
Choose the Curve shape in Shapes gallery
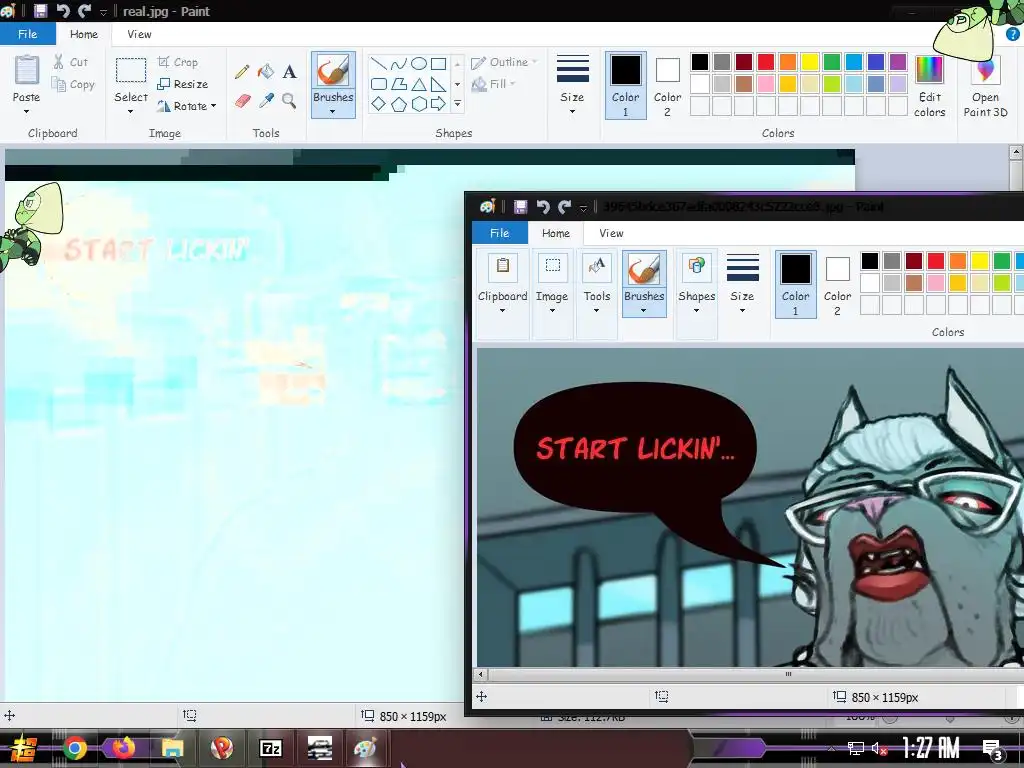pos(398,63)
